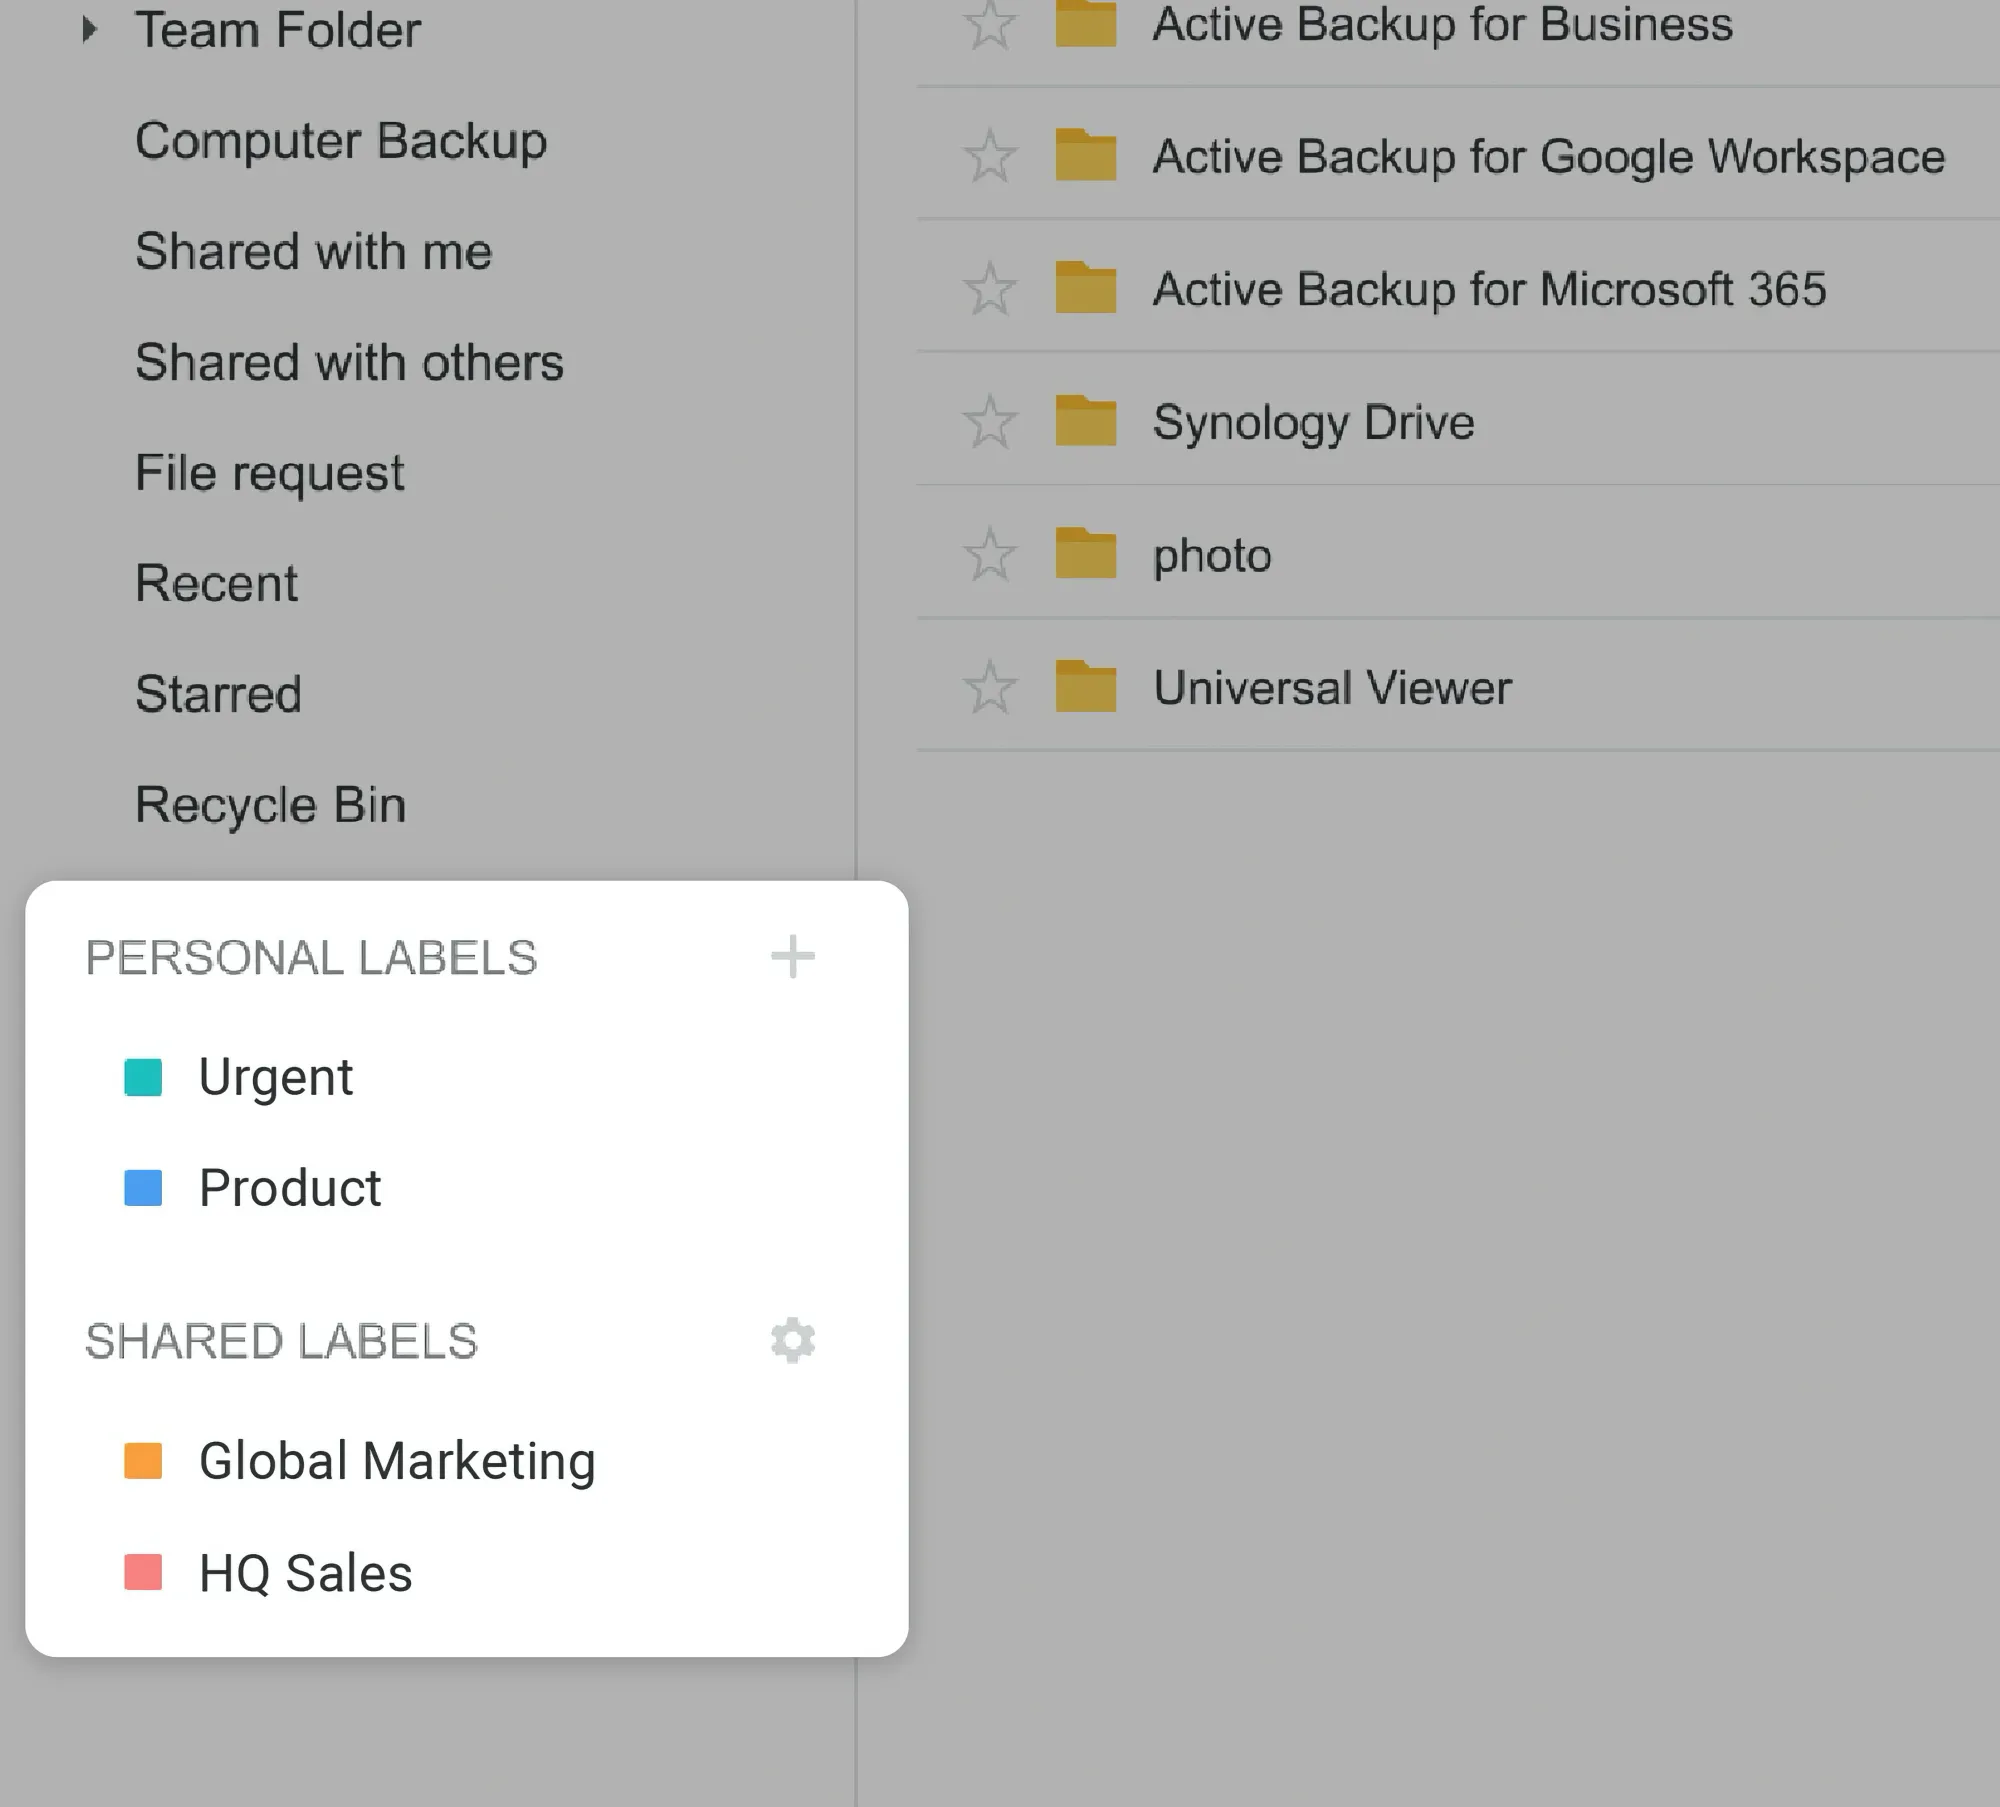Click the photo folder icon
Screen dimensions: 2000x1807
(1085, 554)
